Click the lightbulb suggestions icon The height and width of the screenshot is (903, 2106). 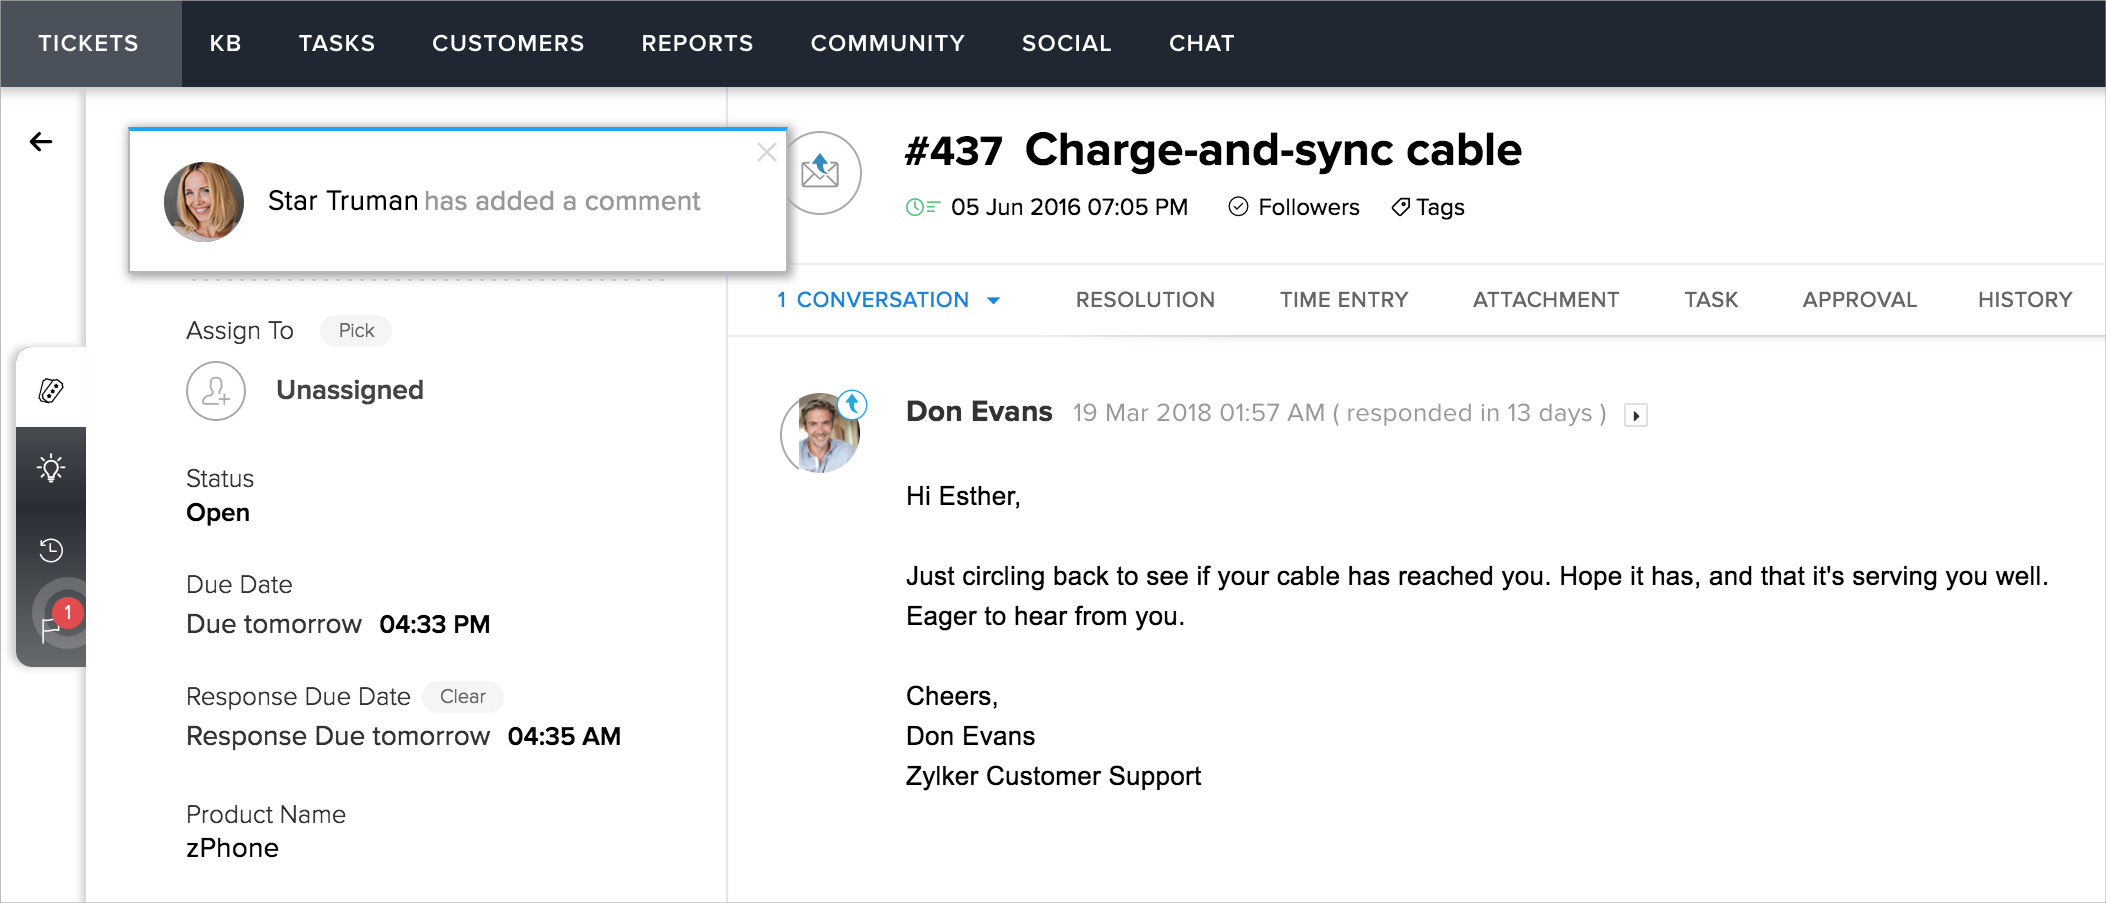click(x=51, y=468)
